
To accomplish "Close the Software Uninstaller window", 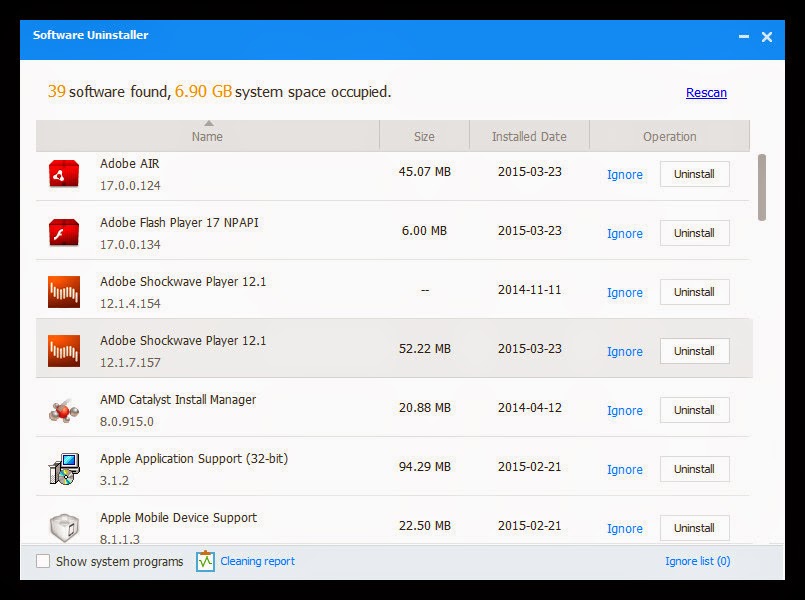I will [x=766, y=37].
